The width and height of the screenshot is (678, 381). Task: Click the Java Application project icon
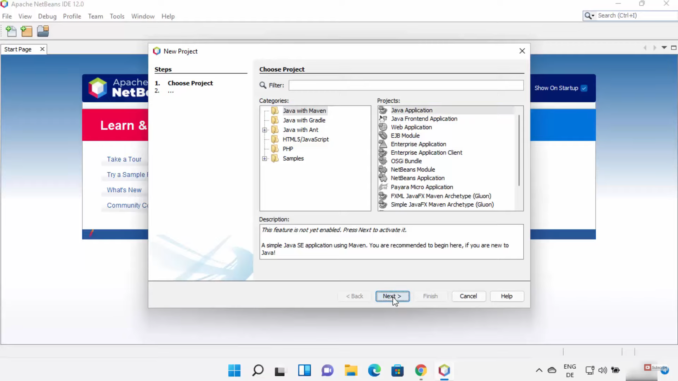[x=383, y=110]
